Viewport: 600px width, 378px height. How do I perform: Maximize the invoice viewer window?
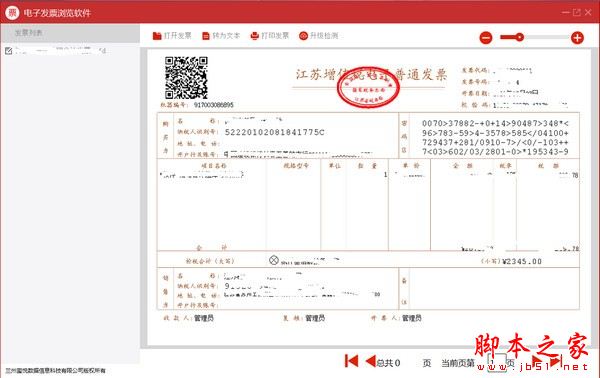click(x=577, y=13)
